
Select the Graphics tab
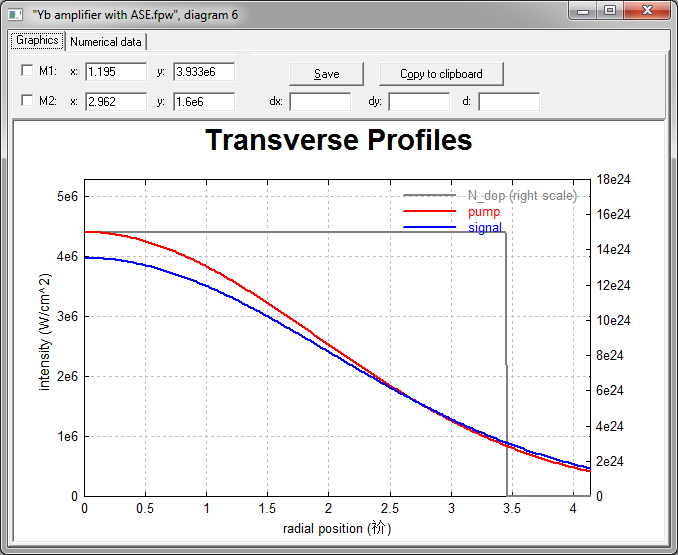[37, 41]
